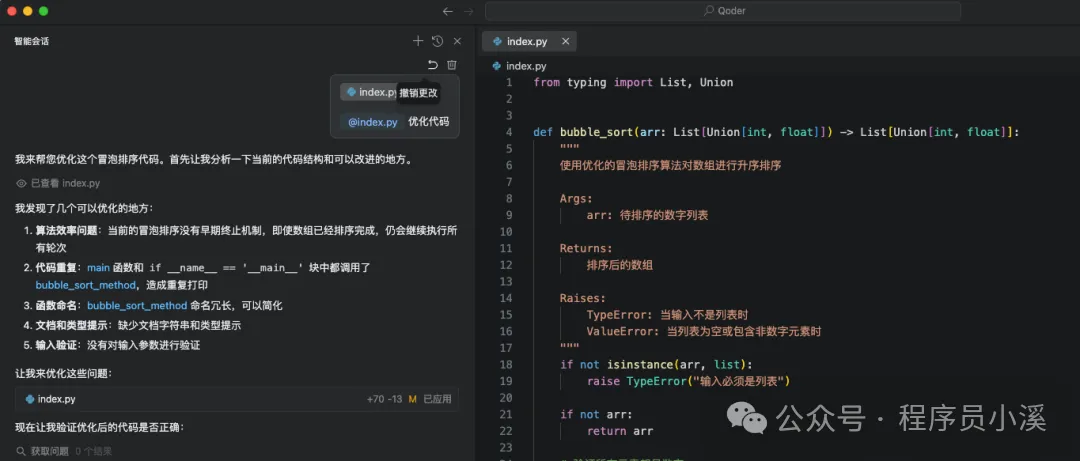Screen dimensions: 1080x461
Task: Click the search icon beside 获取问题
Action: tap(21, 451)
